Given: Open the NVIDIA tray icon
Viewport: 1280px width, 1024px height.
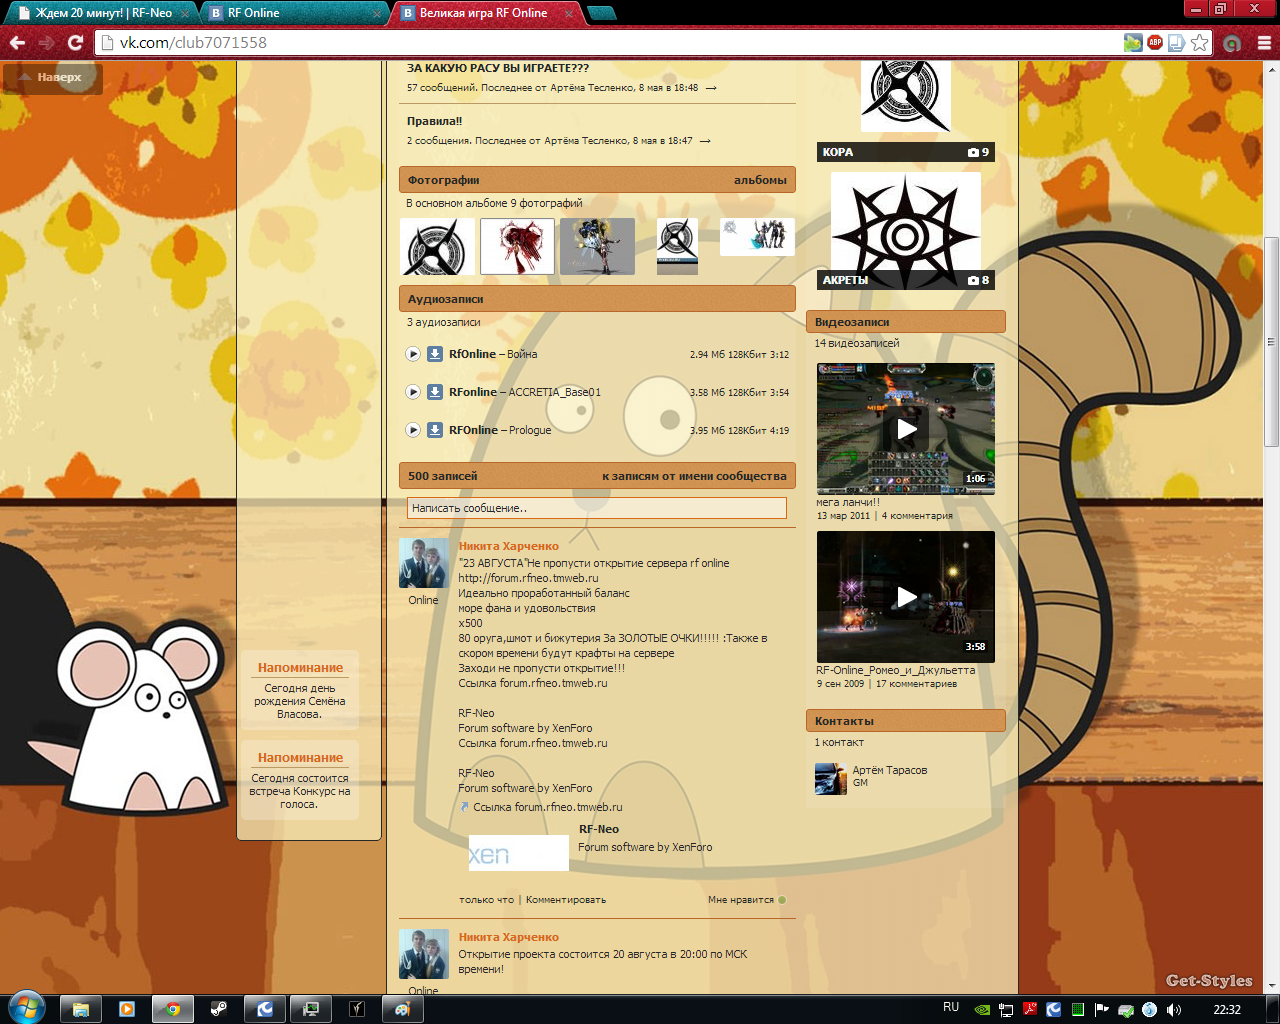Looking at the screenshot, I should [982, 1009].
